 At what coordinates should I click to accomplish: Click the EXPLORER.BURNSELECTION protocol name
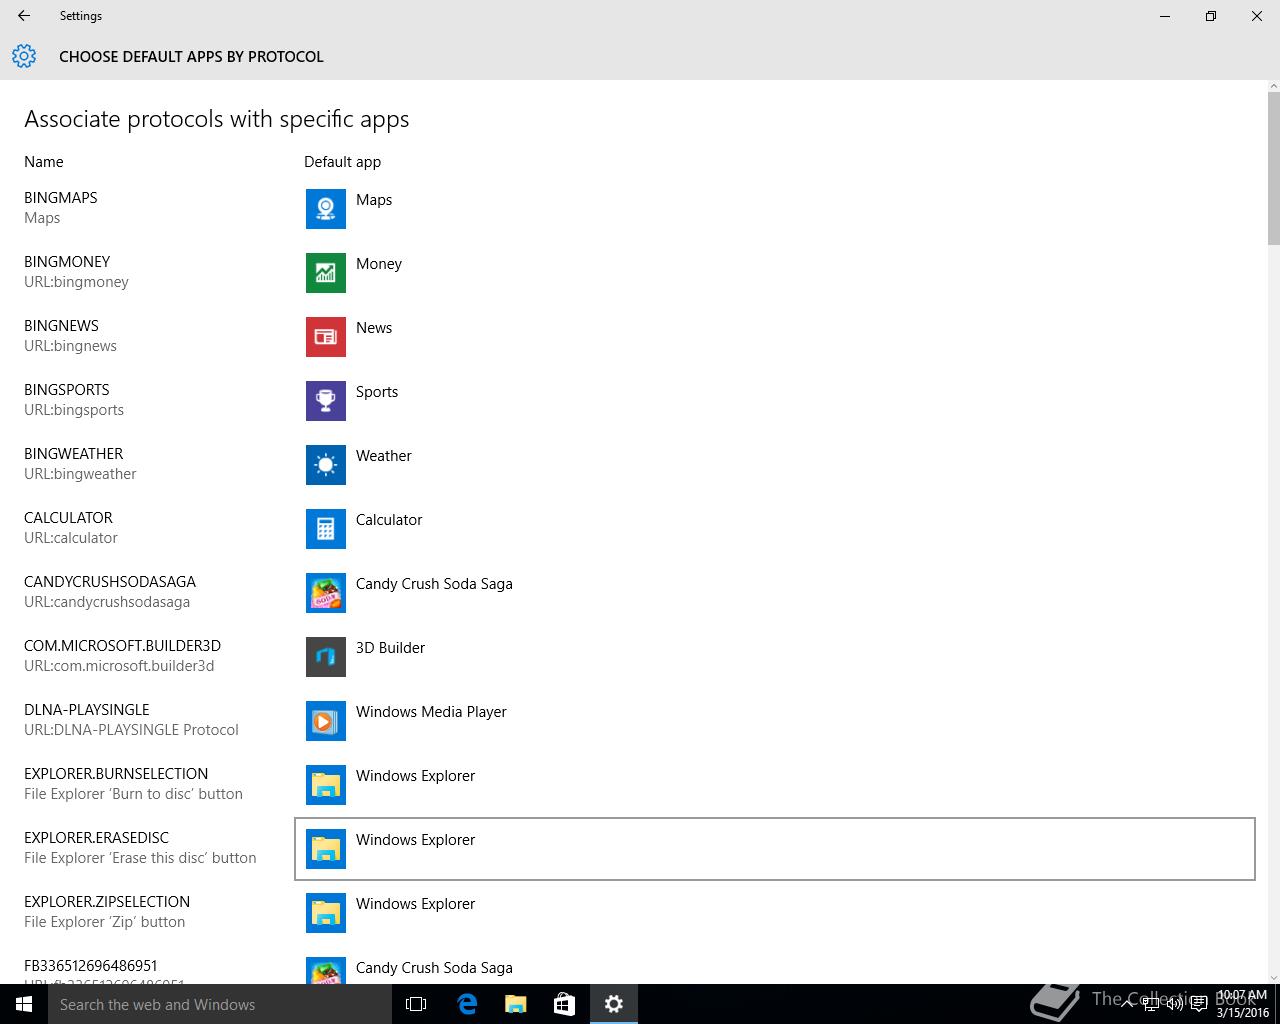116,774
